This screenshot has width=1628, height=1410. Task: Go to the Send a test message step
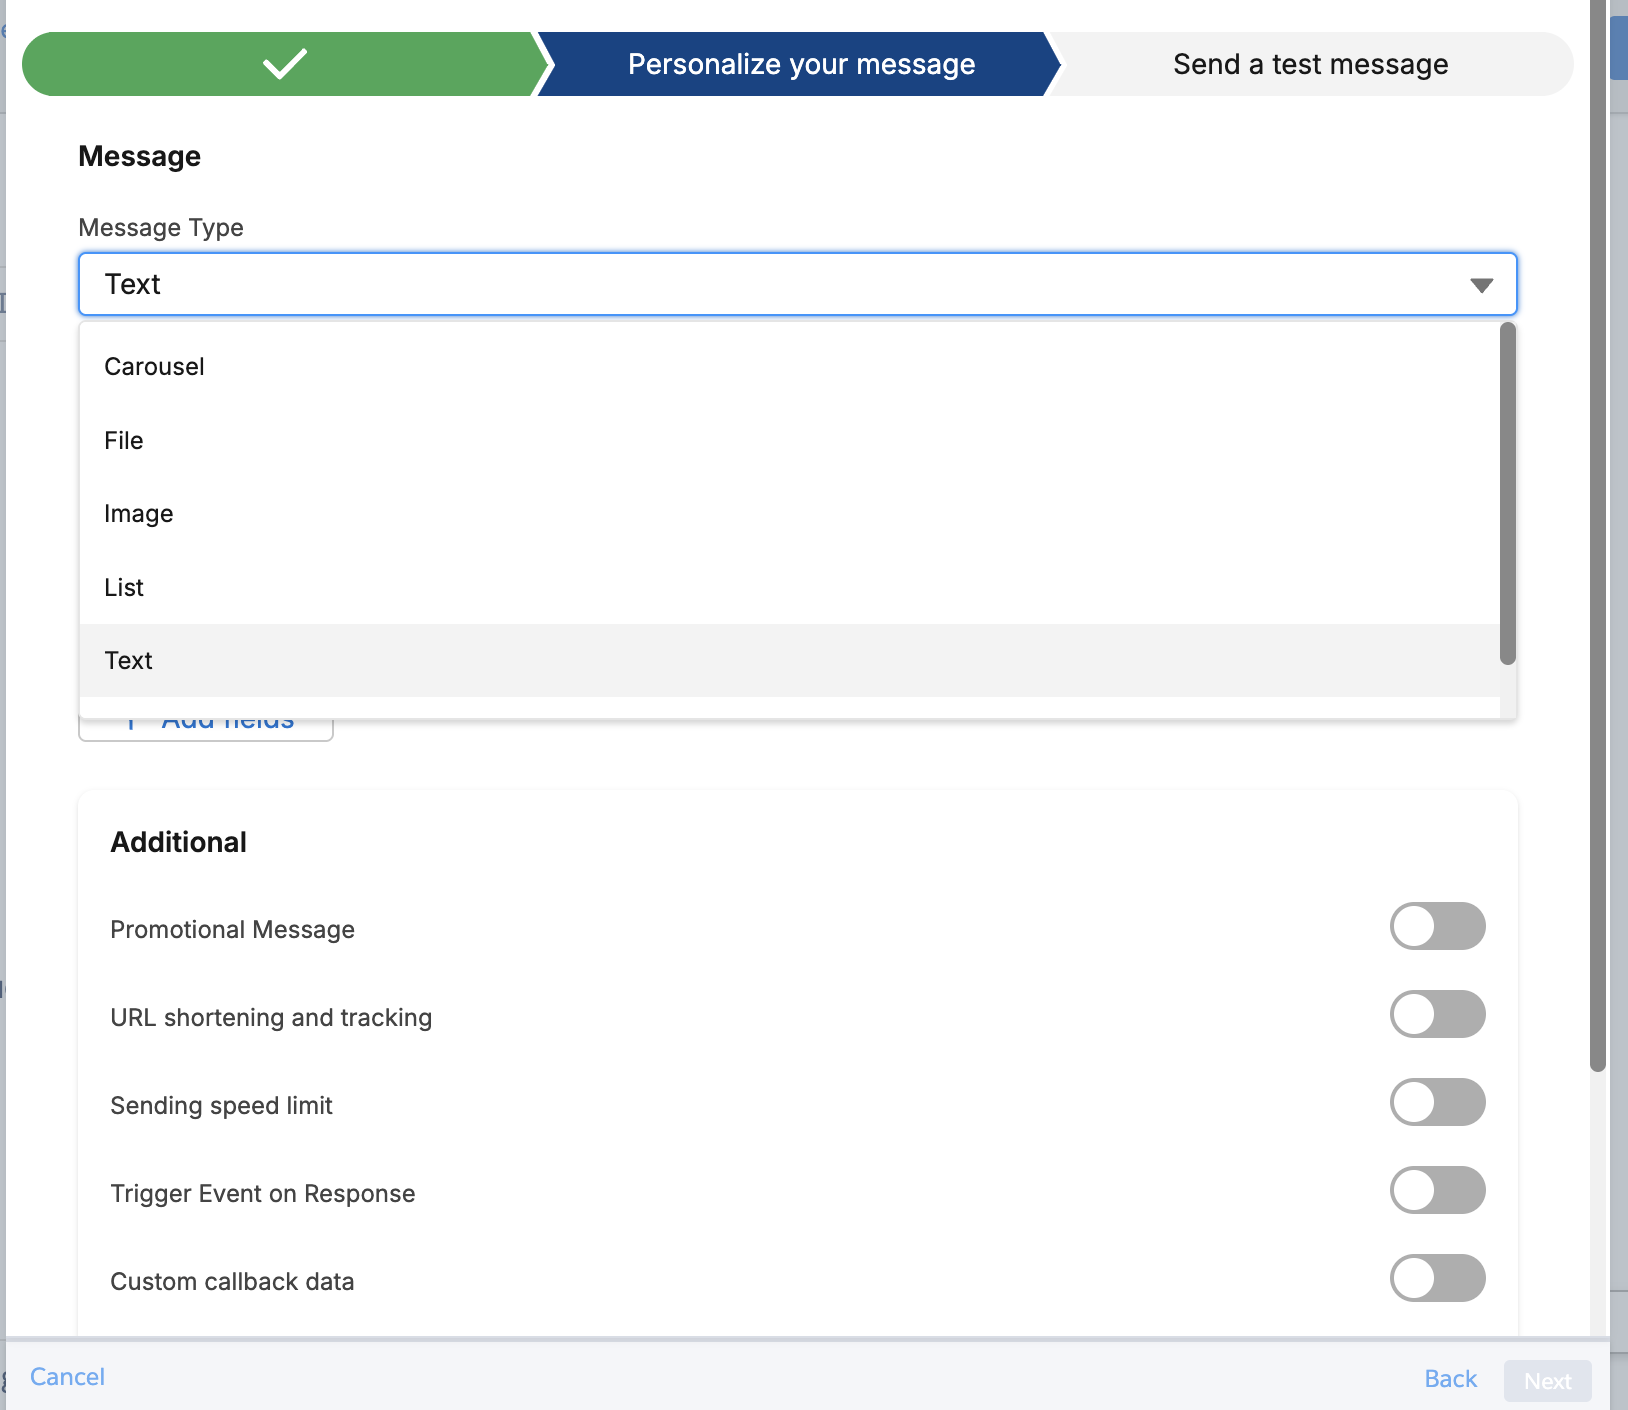coord(1309,63)
